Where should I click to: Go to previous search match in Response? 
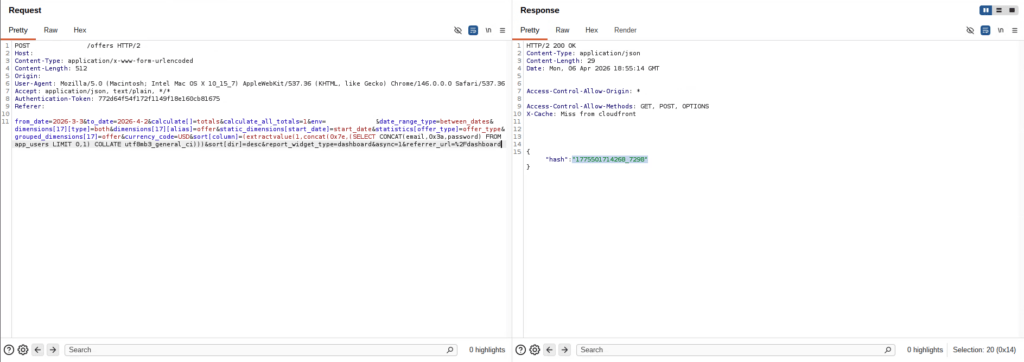[550, 350]
